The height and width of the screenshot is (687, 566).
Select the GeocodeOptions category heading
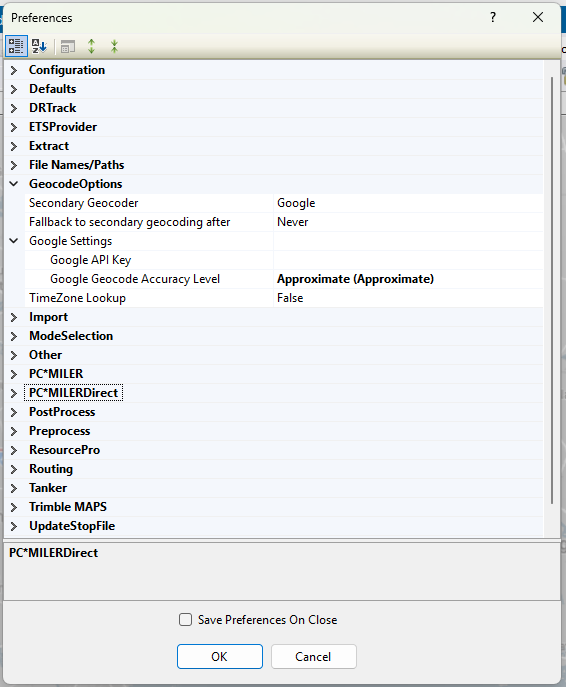(76, 184)
